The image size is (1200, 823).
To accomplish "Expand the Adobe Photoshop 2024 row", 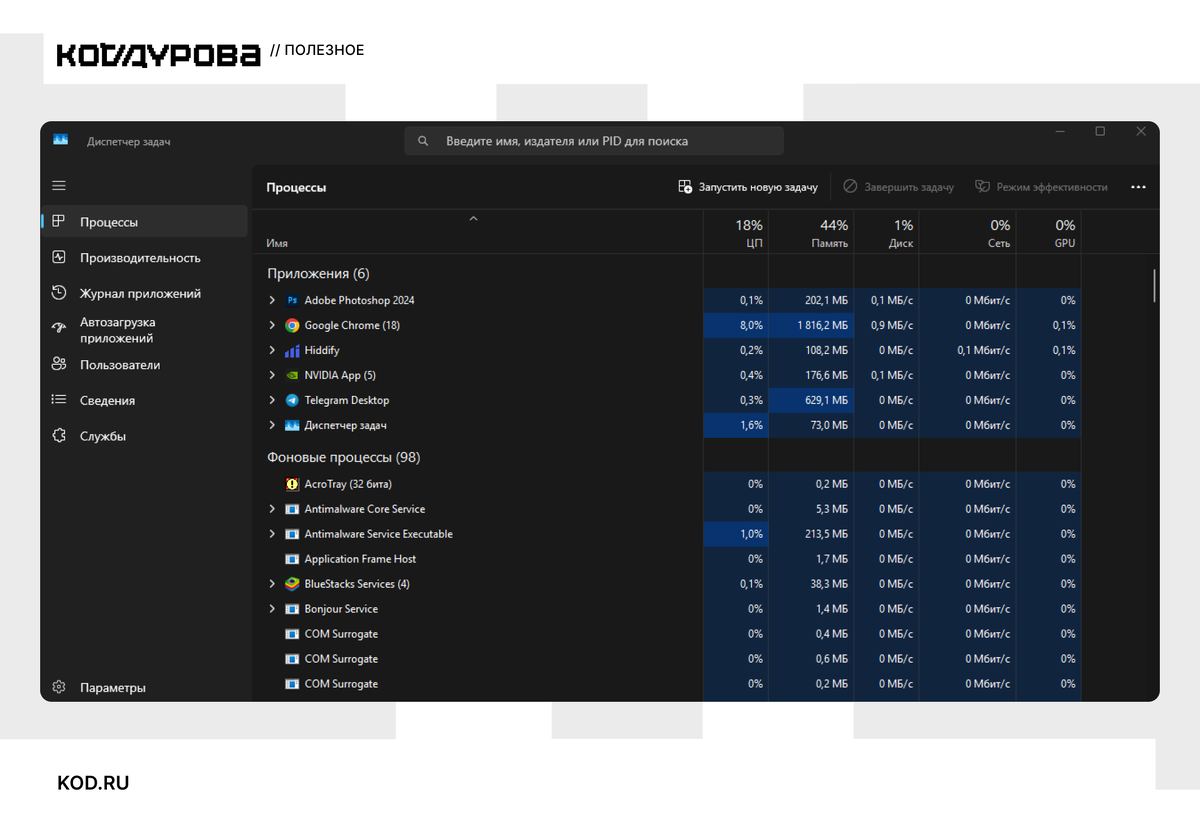I will point(272,300).
